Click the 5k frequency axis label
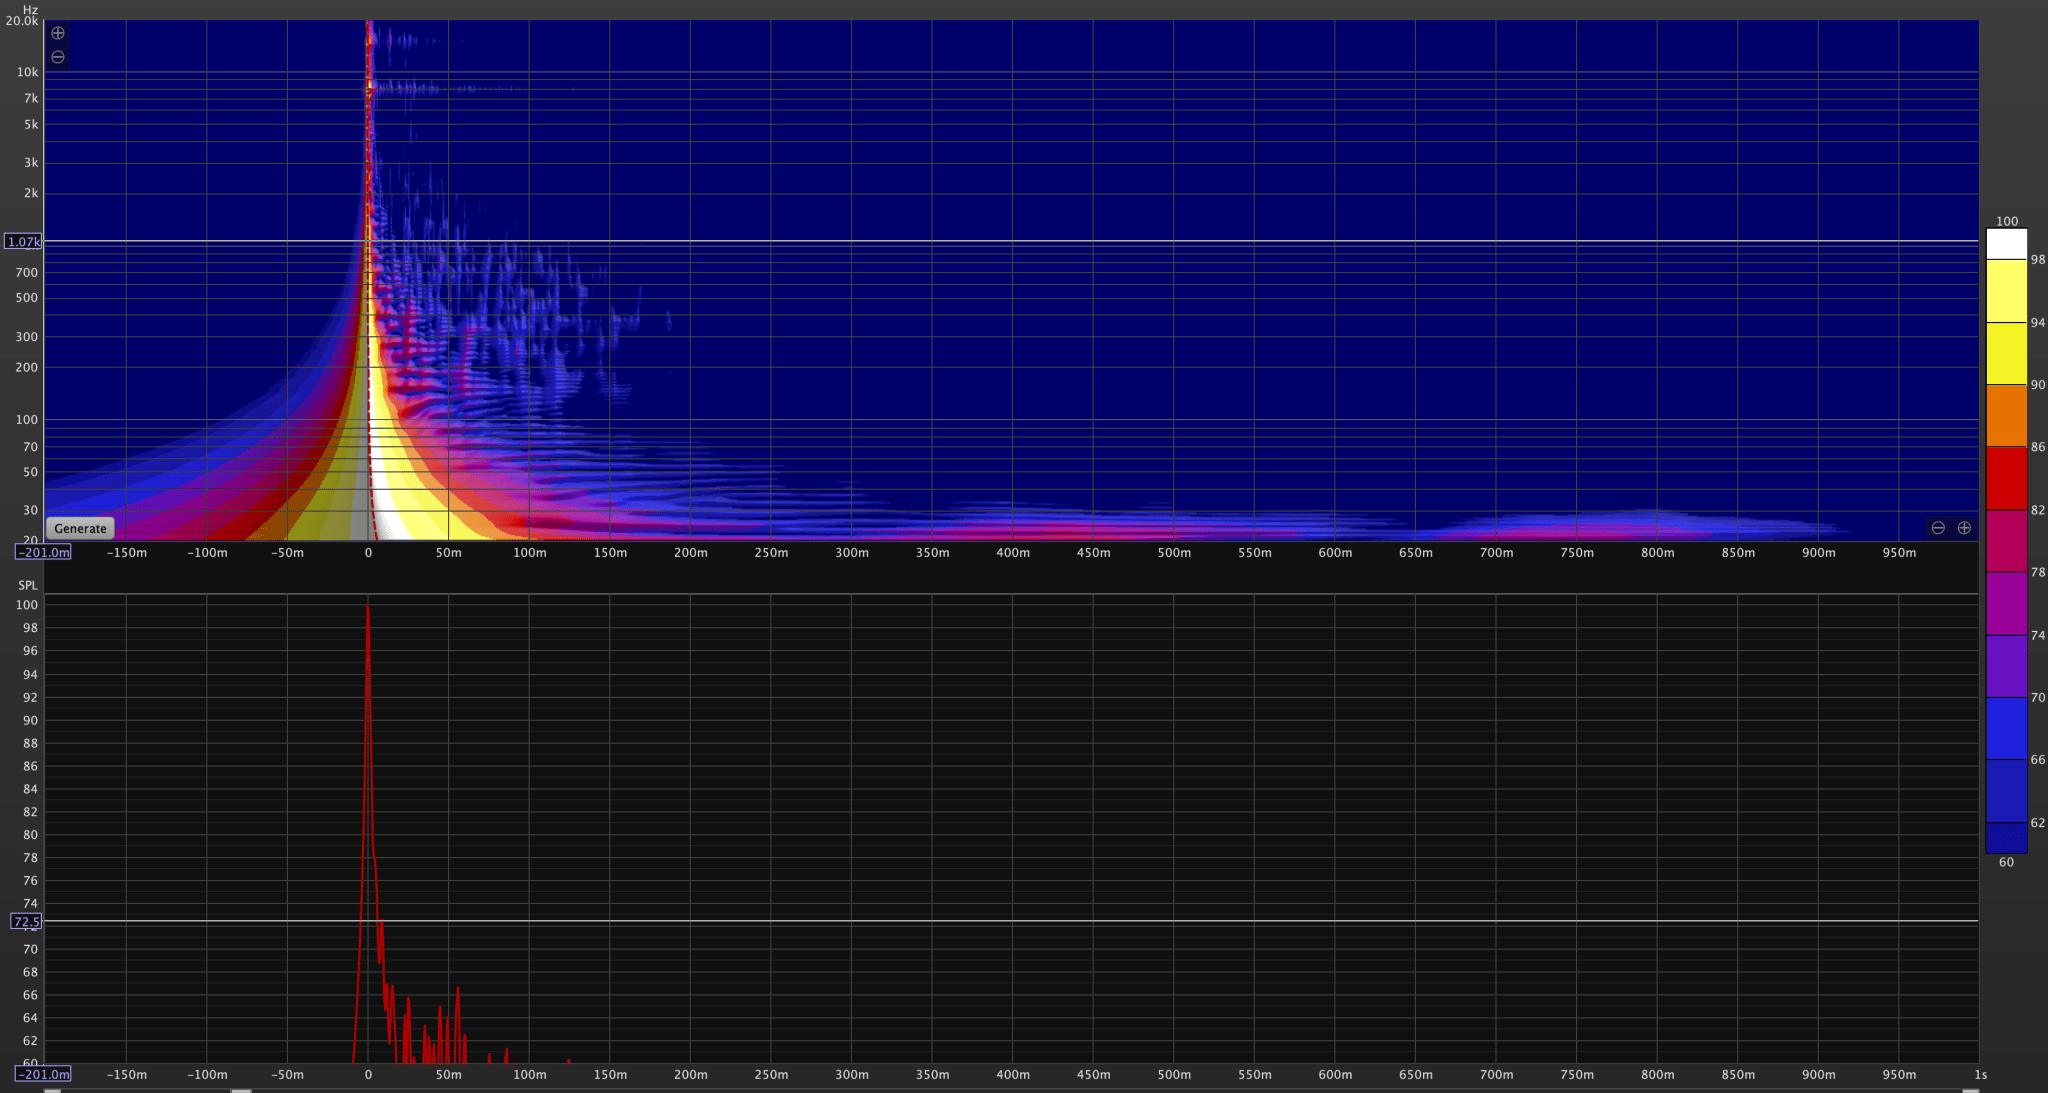Viewport: 2048px width, 1093px height. [32, 125]
